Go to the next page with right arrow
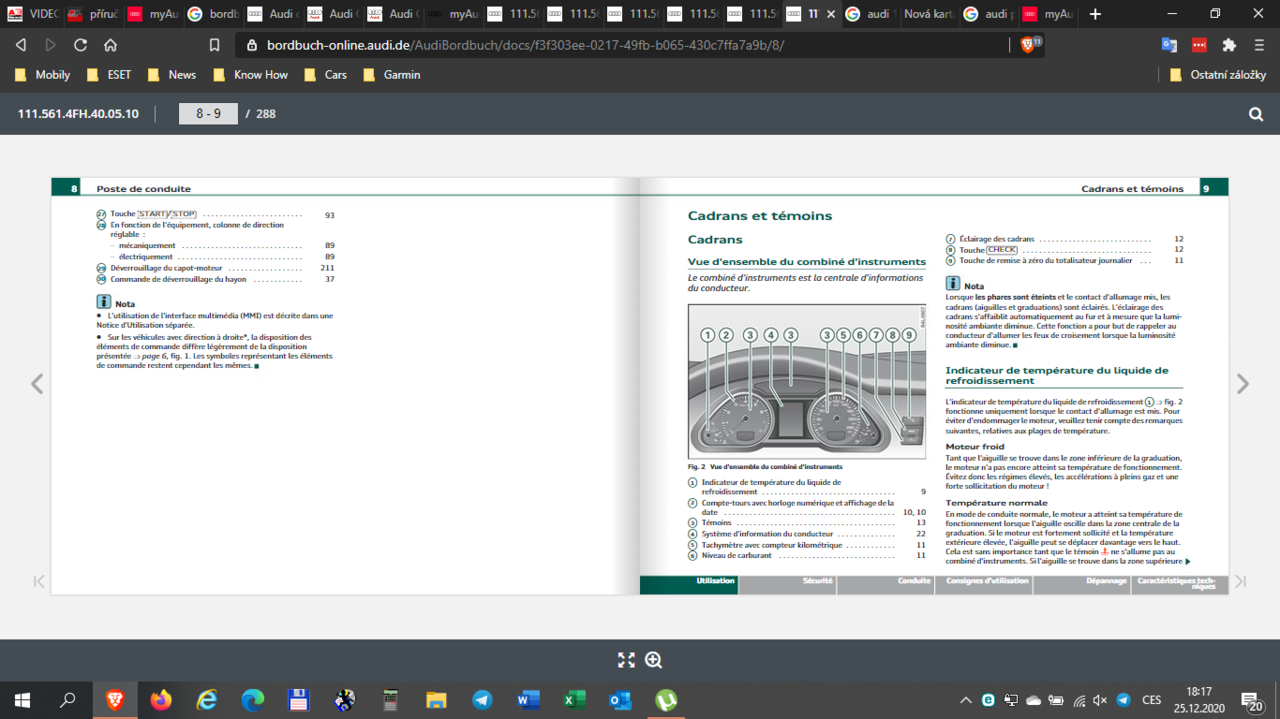 click(x=1242, y=384)
